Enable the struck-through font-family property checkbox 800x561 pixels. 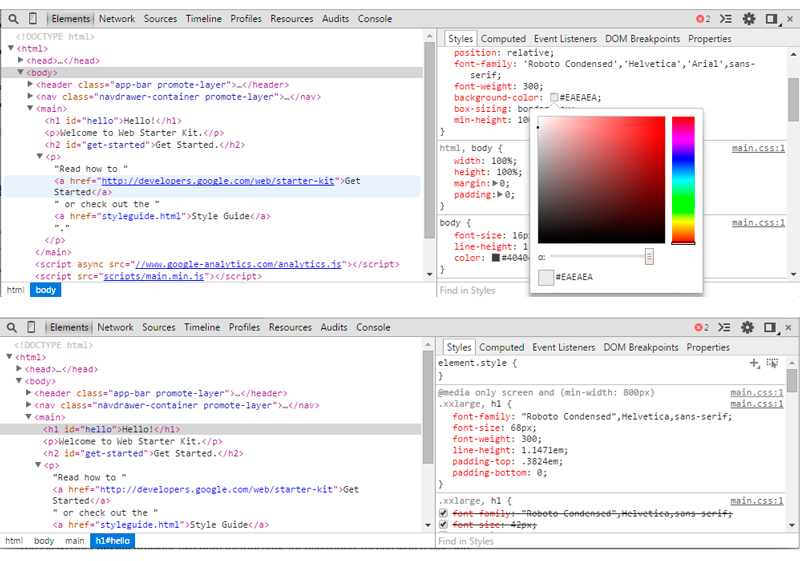444,513
